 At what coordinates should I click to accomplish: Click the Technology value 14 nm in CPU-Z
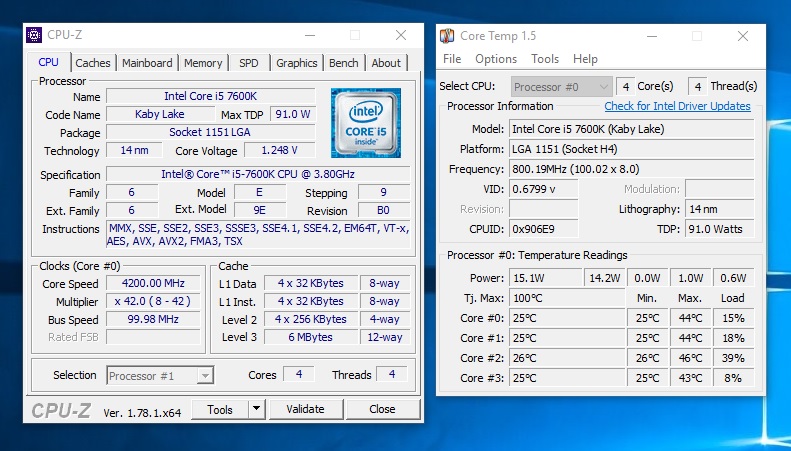tap(134, 150)
